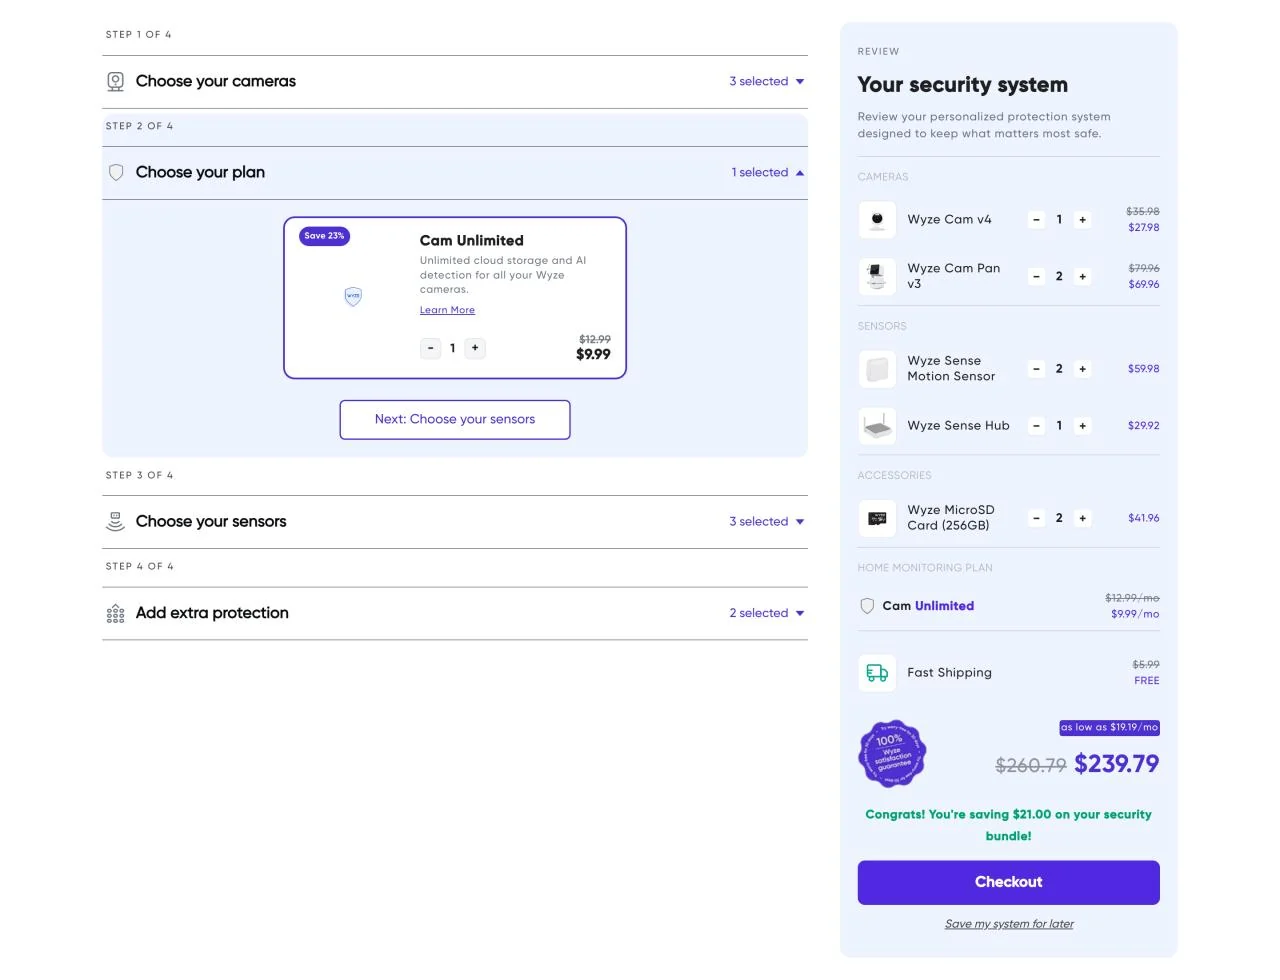This screenshot has height=980, width=1280.
Task: Expand the sensors step showing 3 selected
Action: click(767, 522)
